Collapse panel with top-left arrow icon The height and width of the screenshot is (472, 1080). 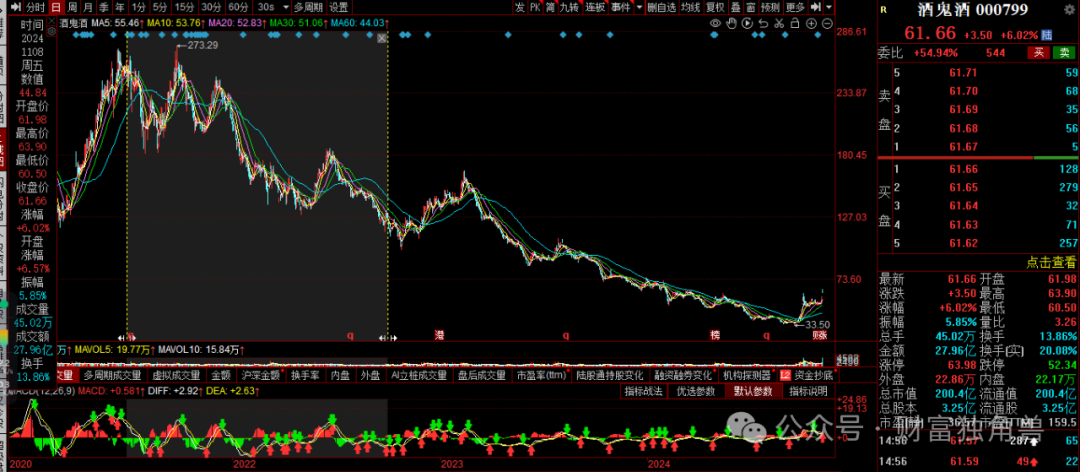click(16, 7)
